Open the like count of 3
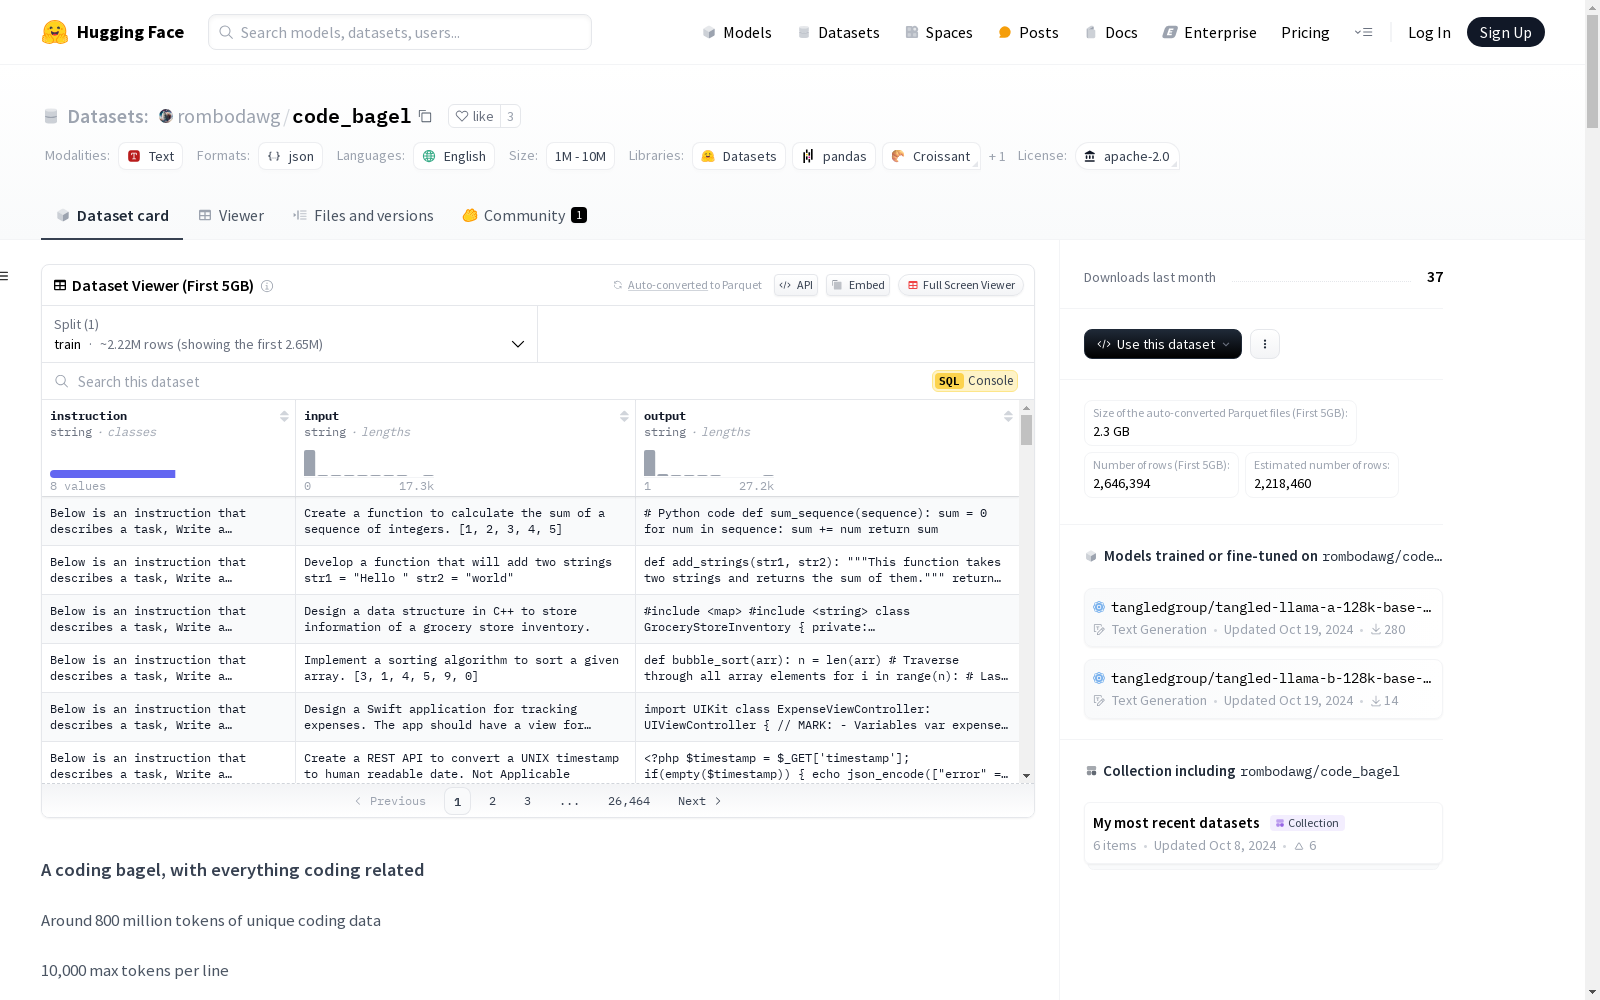 pos(510,116)
